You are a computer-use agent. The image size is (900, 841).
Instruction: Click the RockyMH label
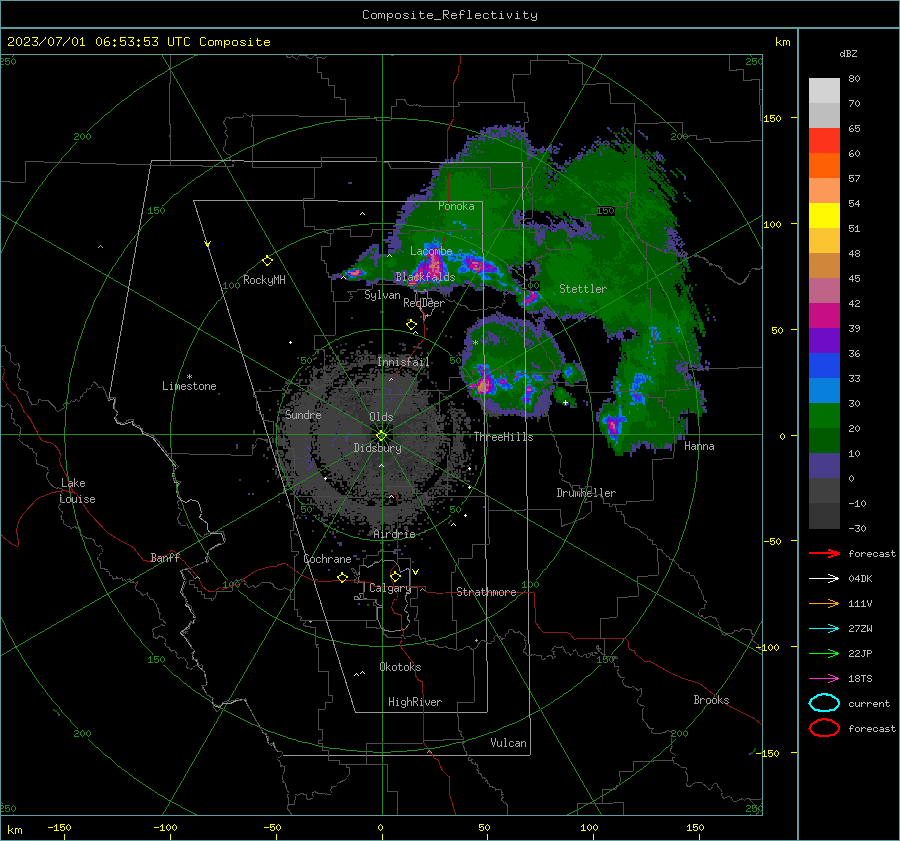pyautogui.click(x=264, y=280)
